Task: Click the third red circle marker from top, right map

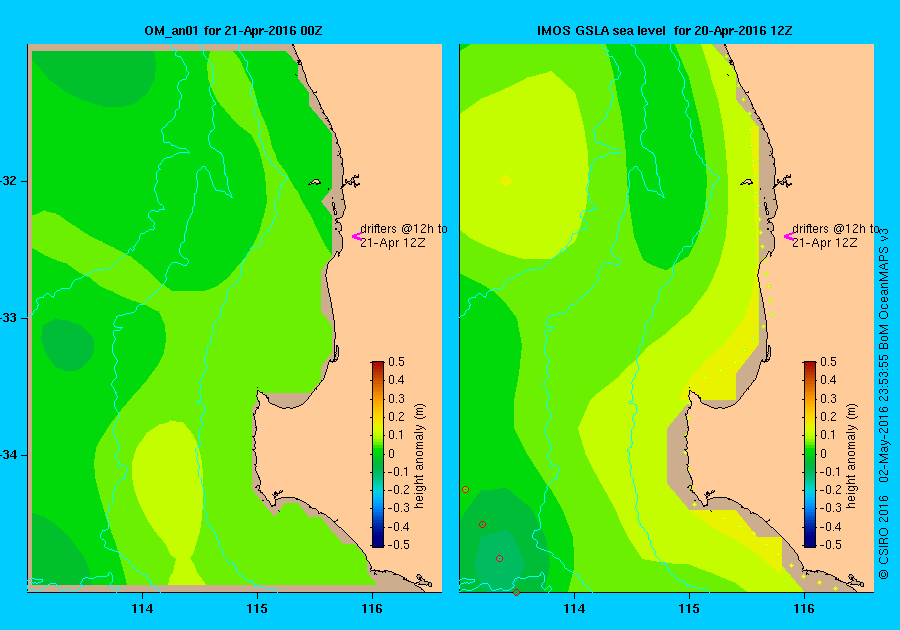Action: pyautogui.click(x=499, y=558)
